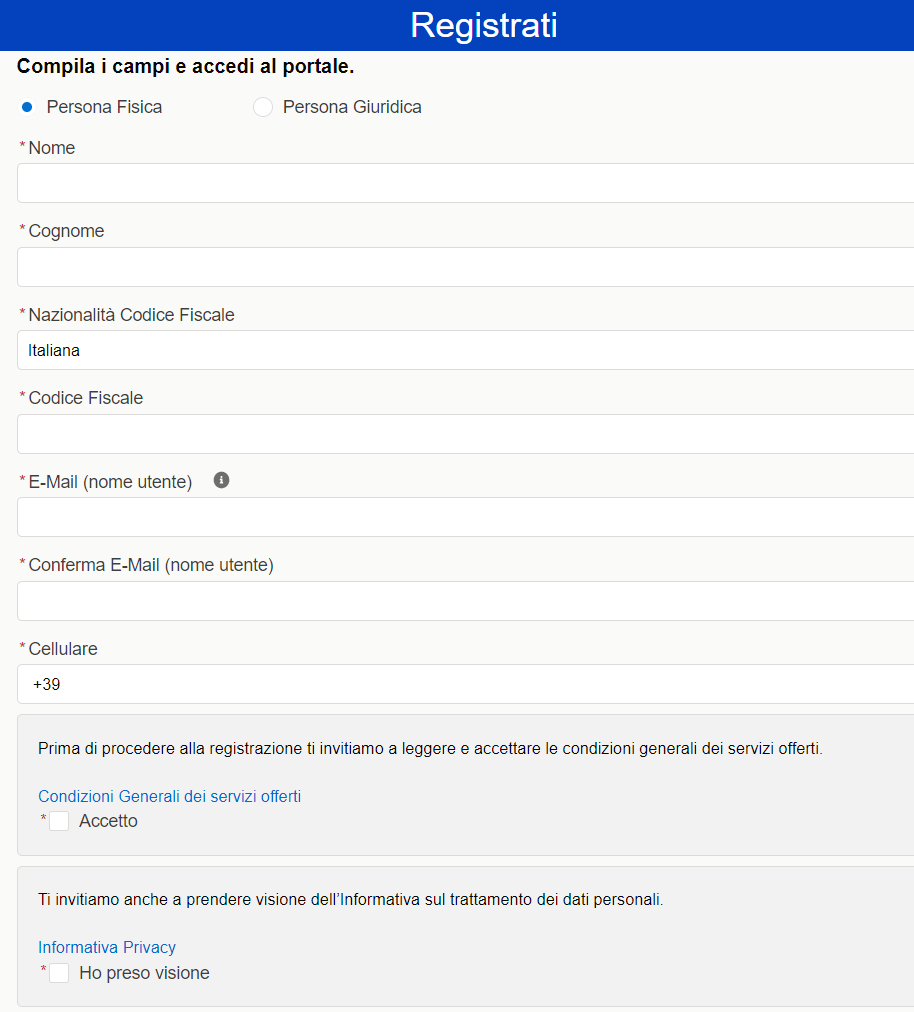This screenshot has width=914, height=1012.
Task: Click the Conferma E-Mail label text
Action: pos(151,565)
